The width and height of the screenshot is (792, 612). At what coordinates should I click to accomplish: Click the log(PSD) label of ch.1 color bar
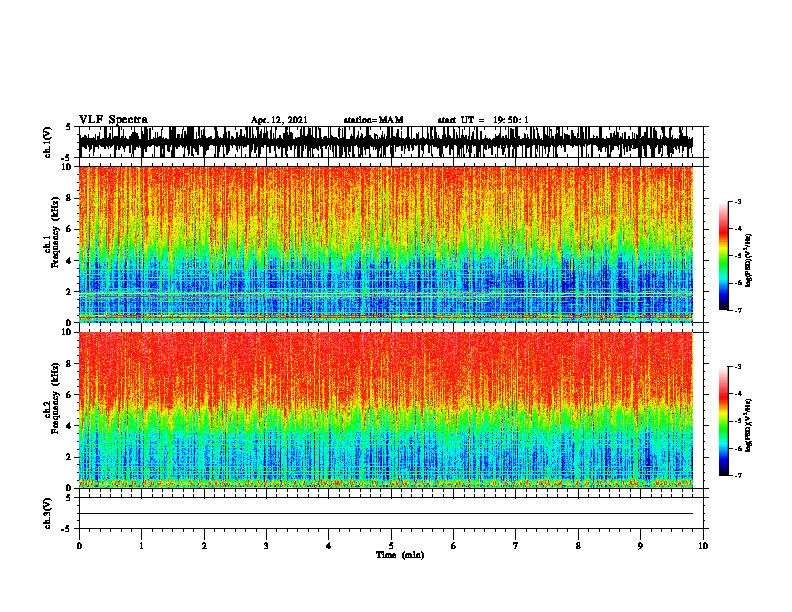(x=748, y=260)
